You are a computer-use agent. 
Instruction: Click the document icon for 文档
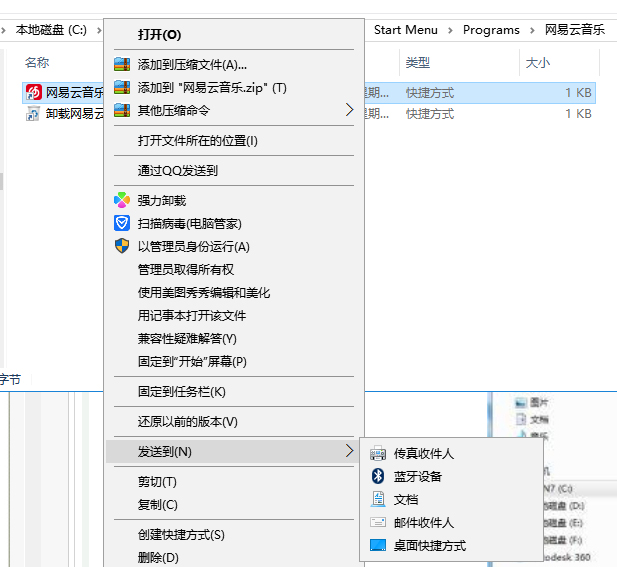point(378,499)
